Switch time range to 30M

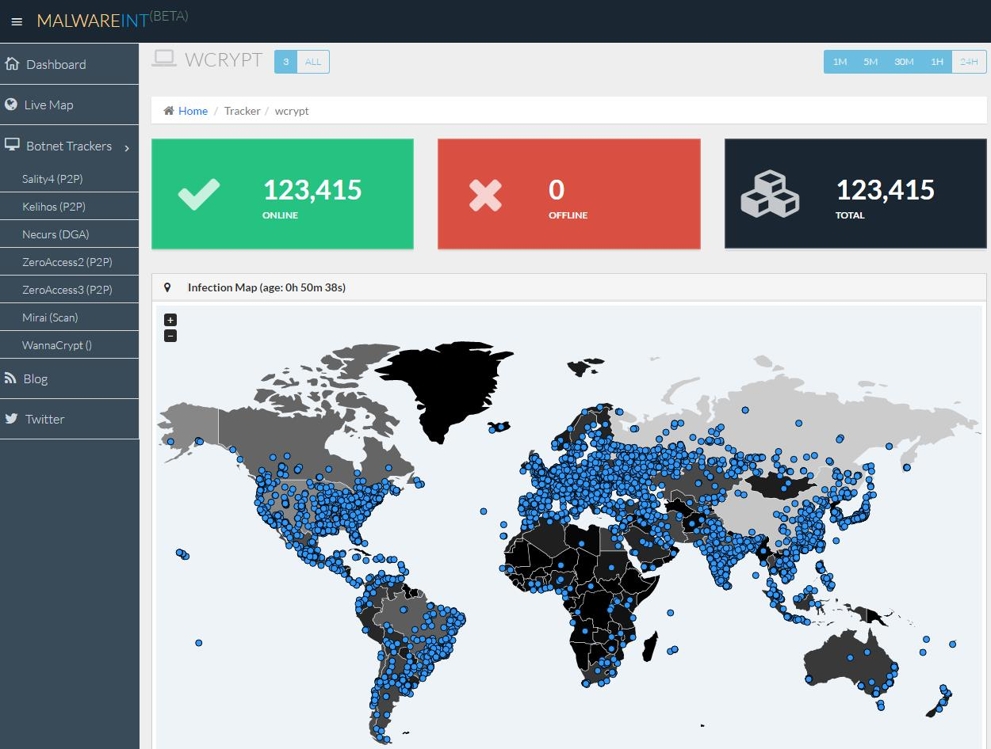click(904, 62)
